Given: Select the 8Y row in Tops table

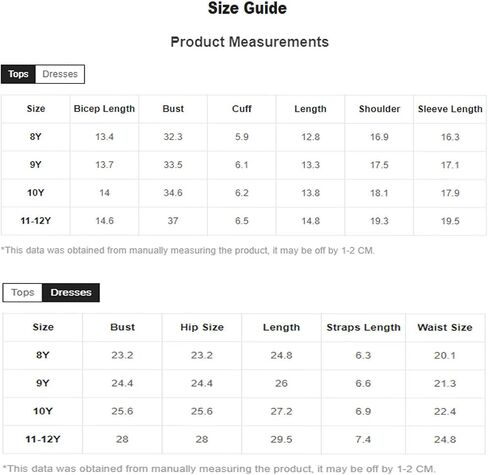Looking at the screenshot, I should coord(244,137).
